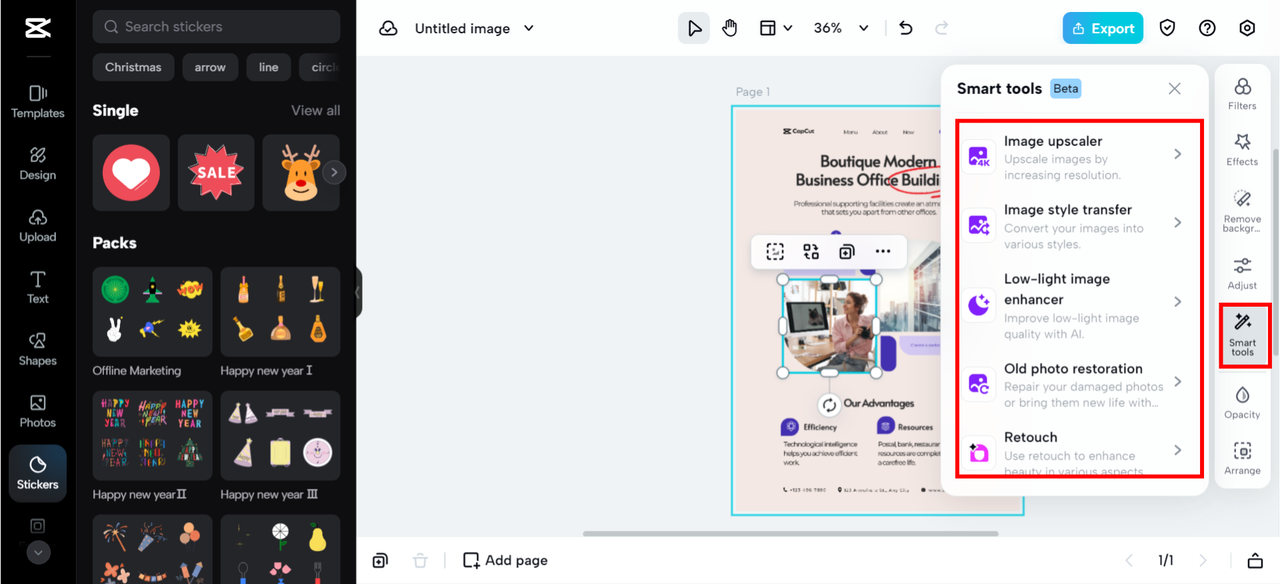The width and height of the screenshot is (1280, 584).
Task: Open the Shapes sidebar panel
Action: 38,349
